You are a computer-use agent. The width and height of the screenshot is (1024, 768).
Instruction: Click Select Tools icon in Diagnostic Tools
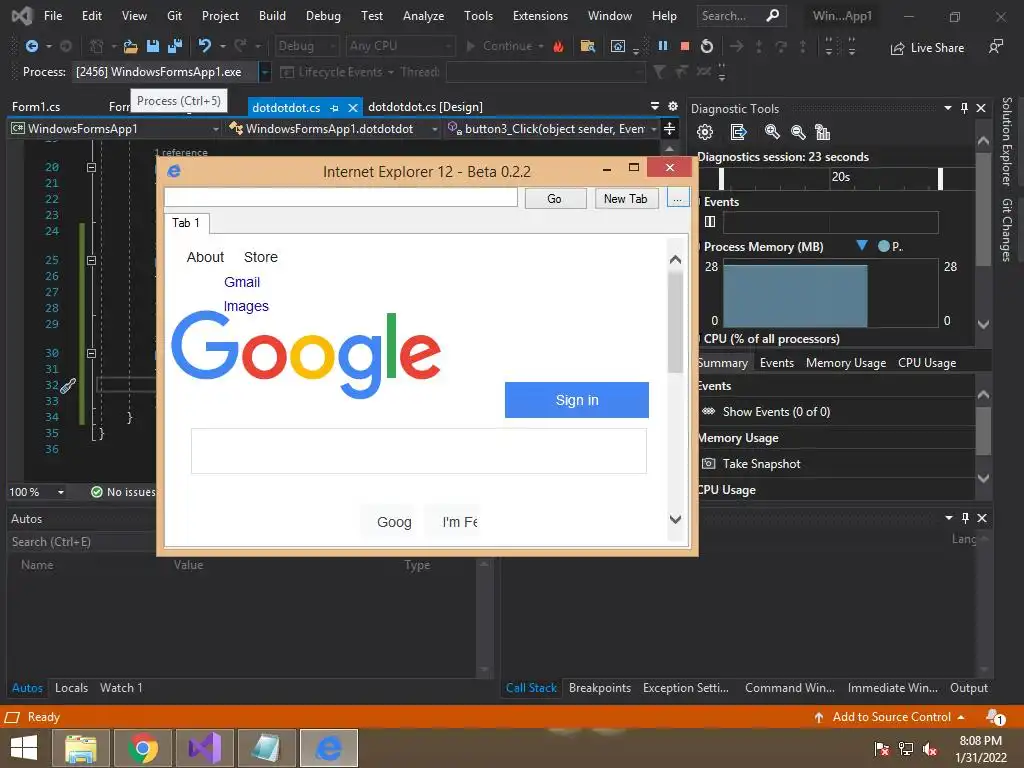tap(738, 133)
